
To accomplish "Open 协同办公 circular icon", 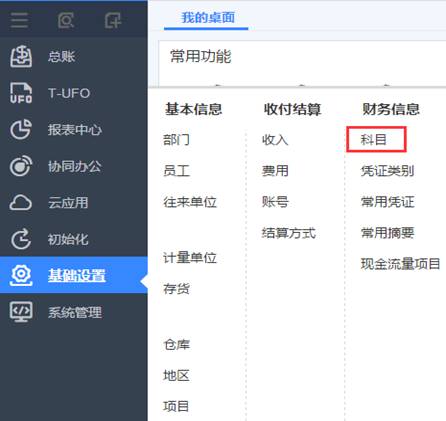I will (x=21, y=166).
